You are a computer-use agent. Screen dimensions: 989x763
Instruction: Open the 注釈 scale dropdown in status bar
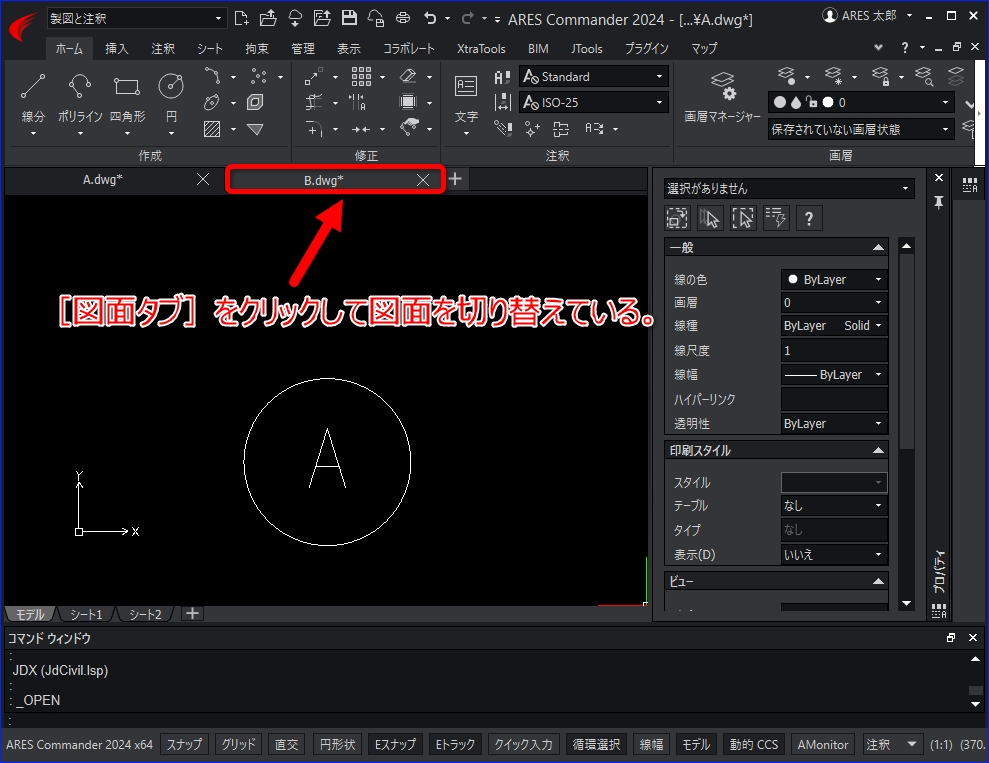coord(891,745)
